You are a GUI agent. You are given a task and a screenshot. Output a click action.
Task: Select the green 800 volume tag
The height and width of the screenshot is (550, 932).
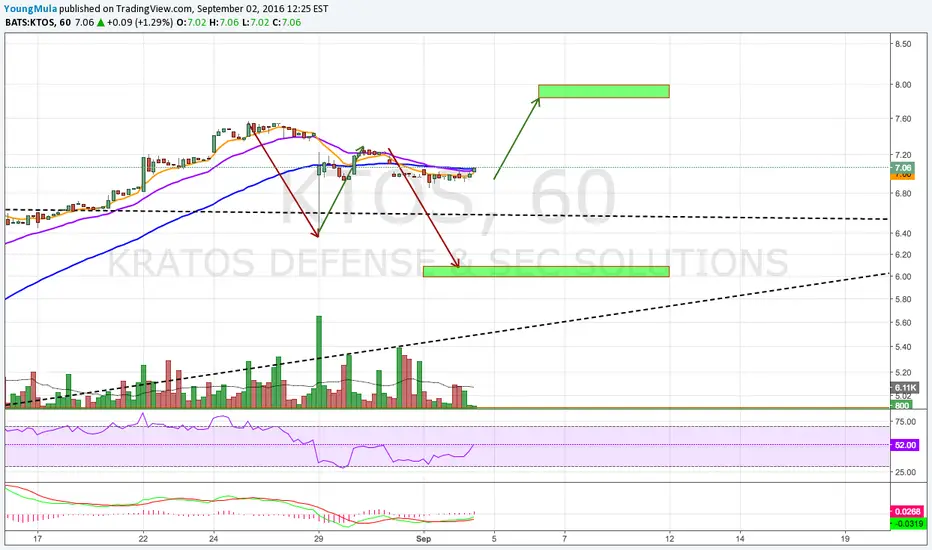click(x=902, y=406)
